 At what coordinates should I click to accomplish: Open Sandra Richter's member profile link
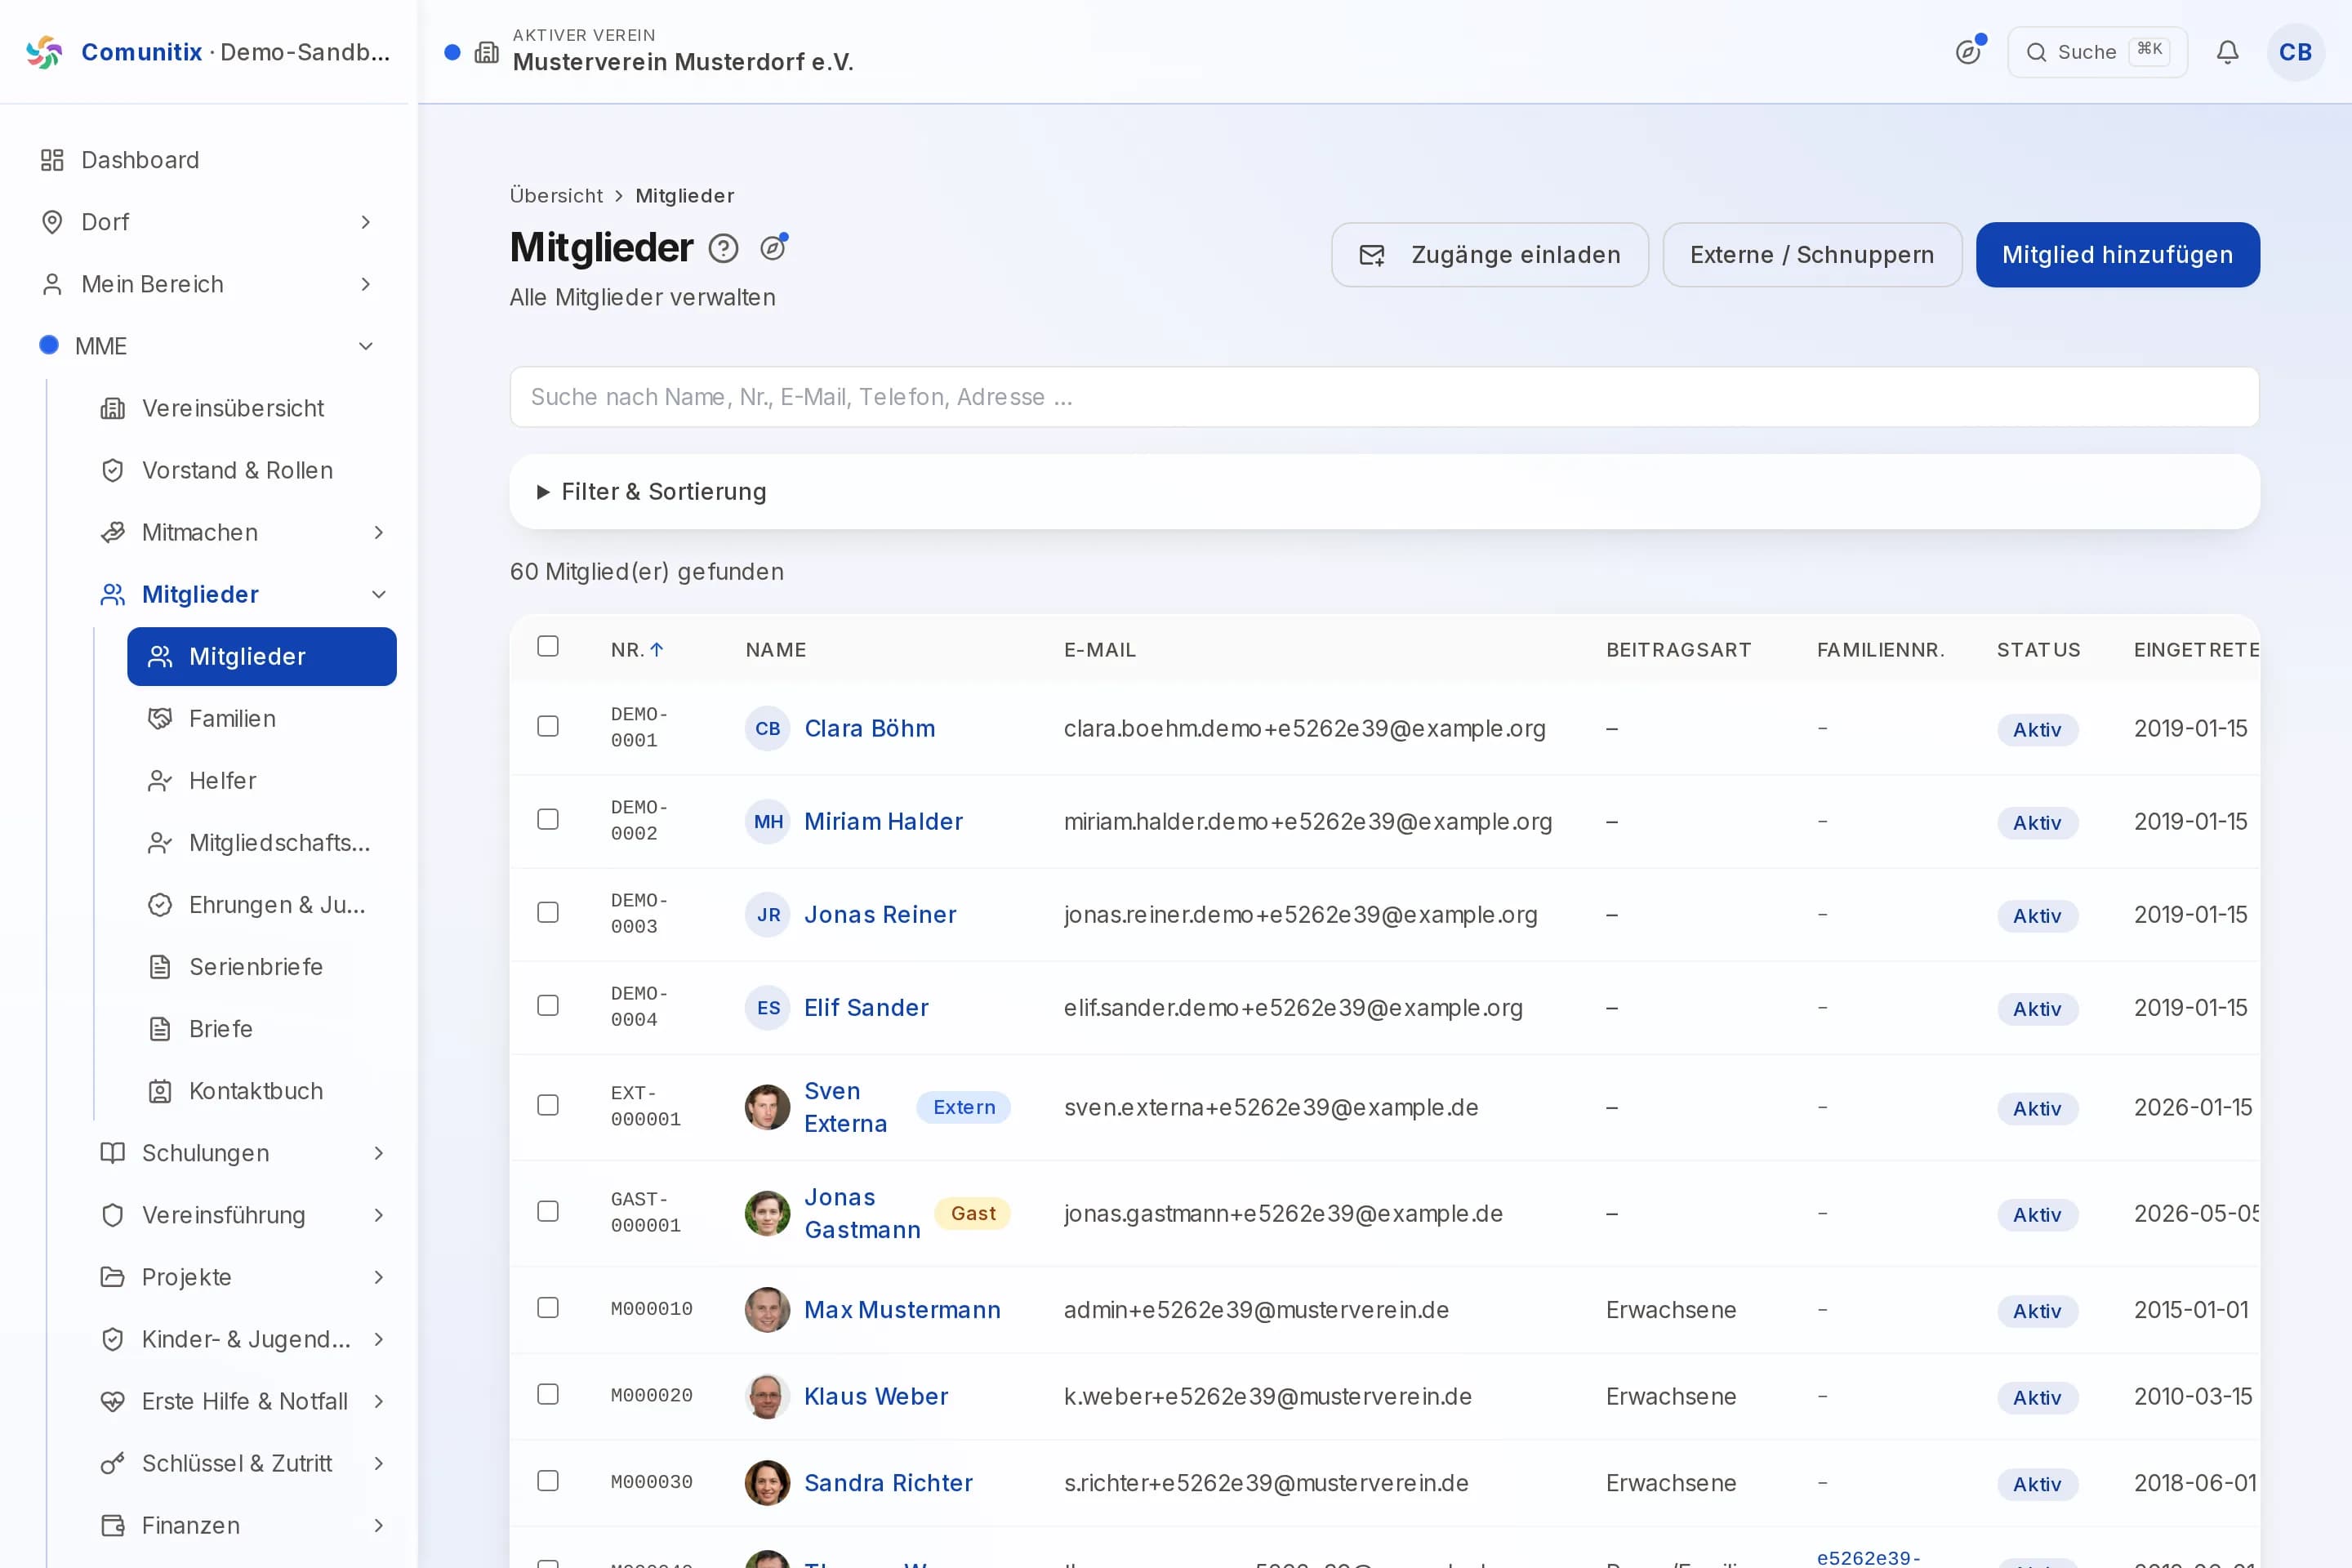[x=888, y=1482]
